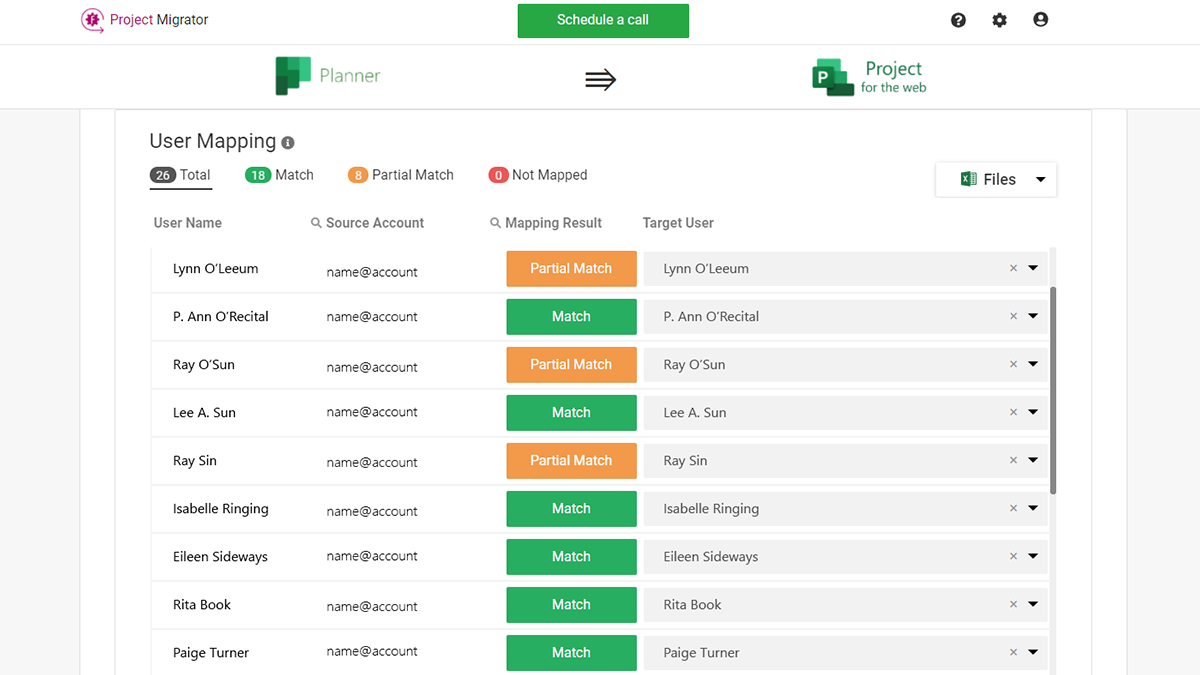Expand the Files export dropdown

(1040, 179)
